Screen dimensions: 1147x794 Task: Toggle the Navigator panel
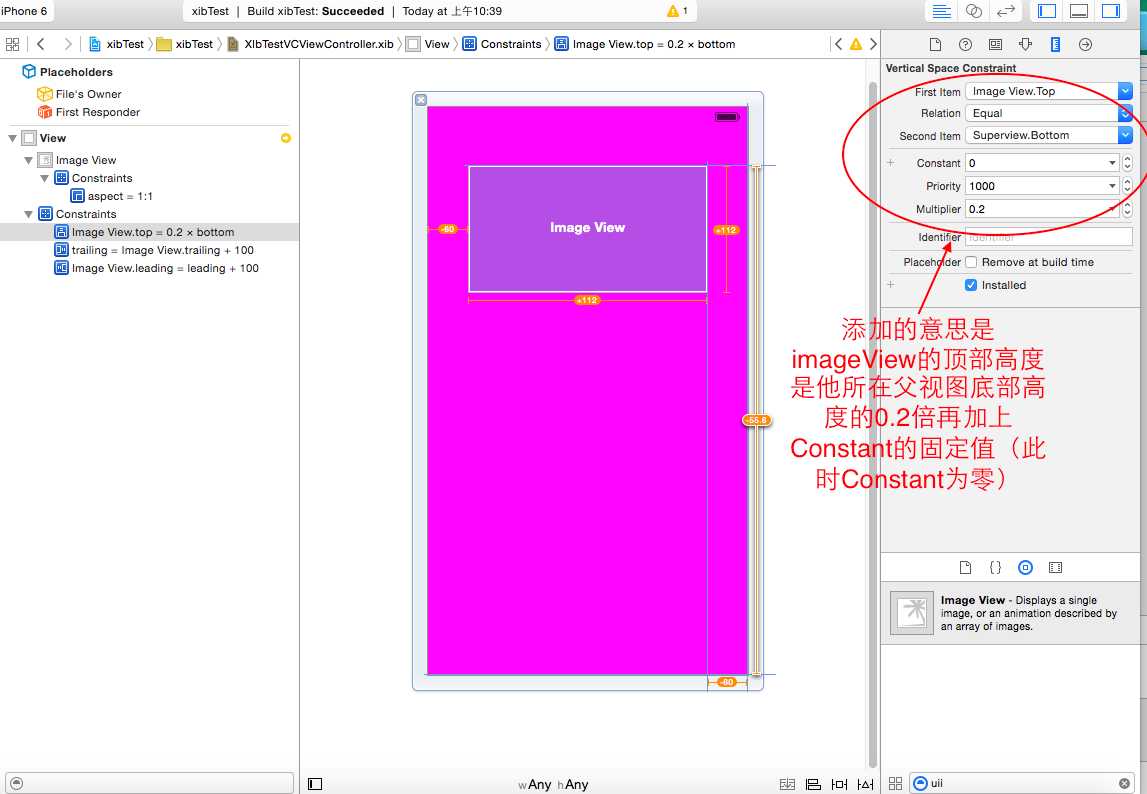tap(1048, 11)
